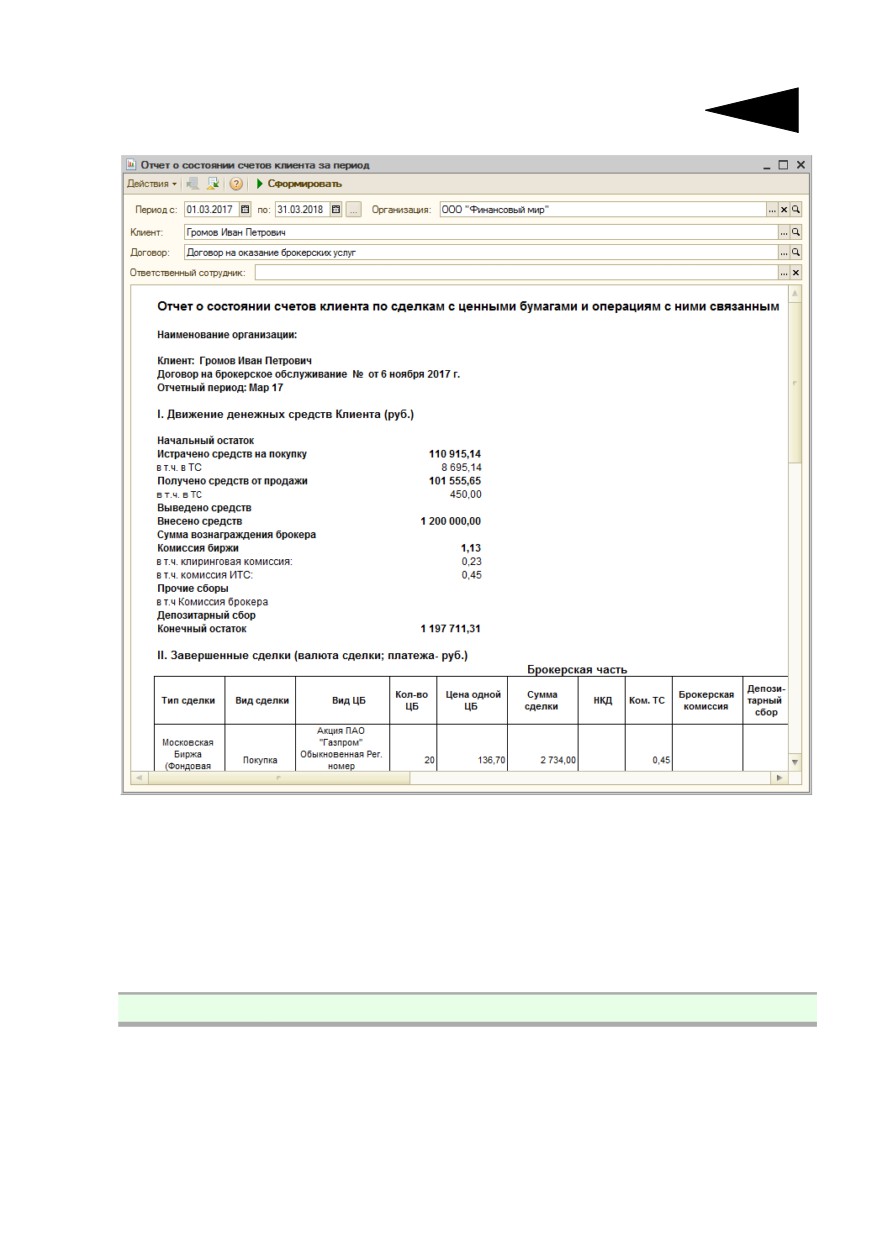The height and width of the screenshot is (1239, 875).
Task: Open selection list for Клиент field
Action: point(784,231)
